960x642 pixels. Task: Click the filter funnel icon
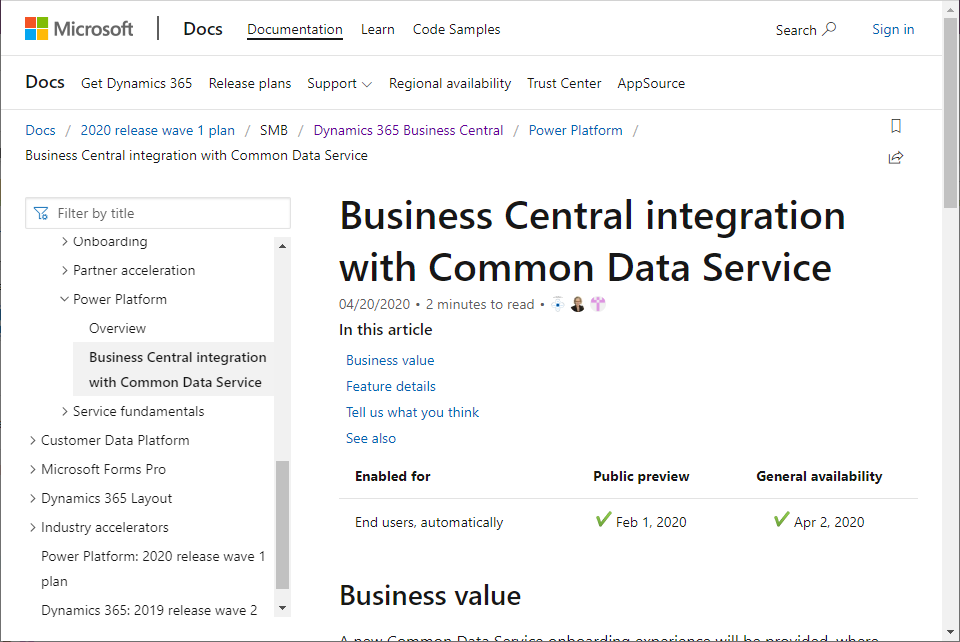pyautogui.click(x=41, y=213)
